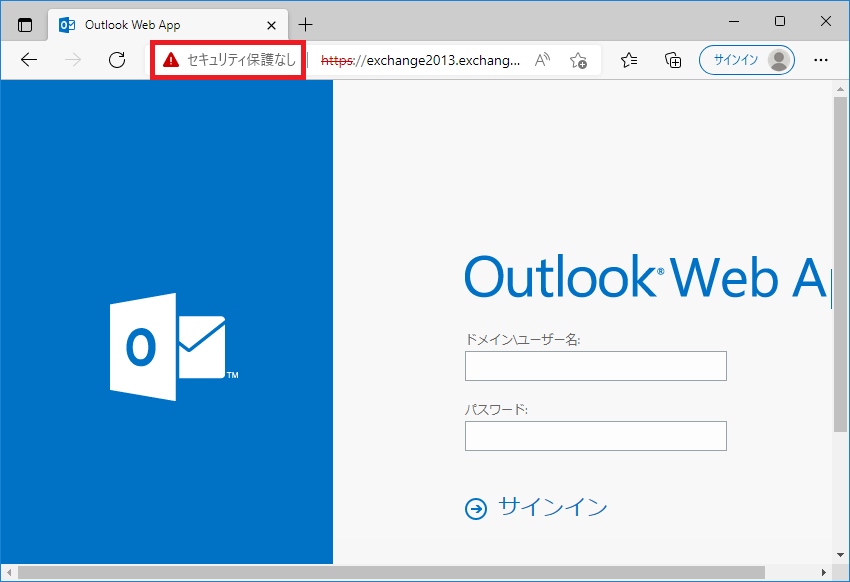This screenshot has height=582, width=850.
Task: Open the Favorites list icon
Action: [629, 60]
